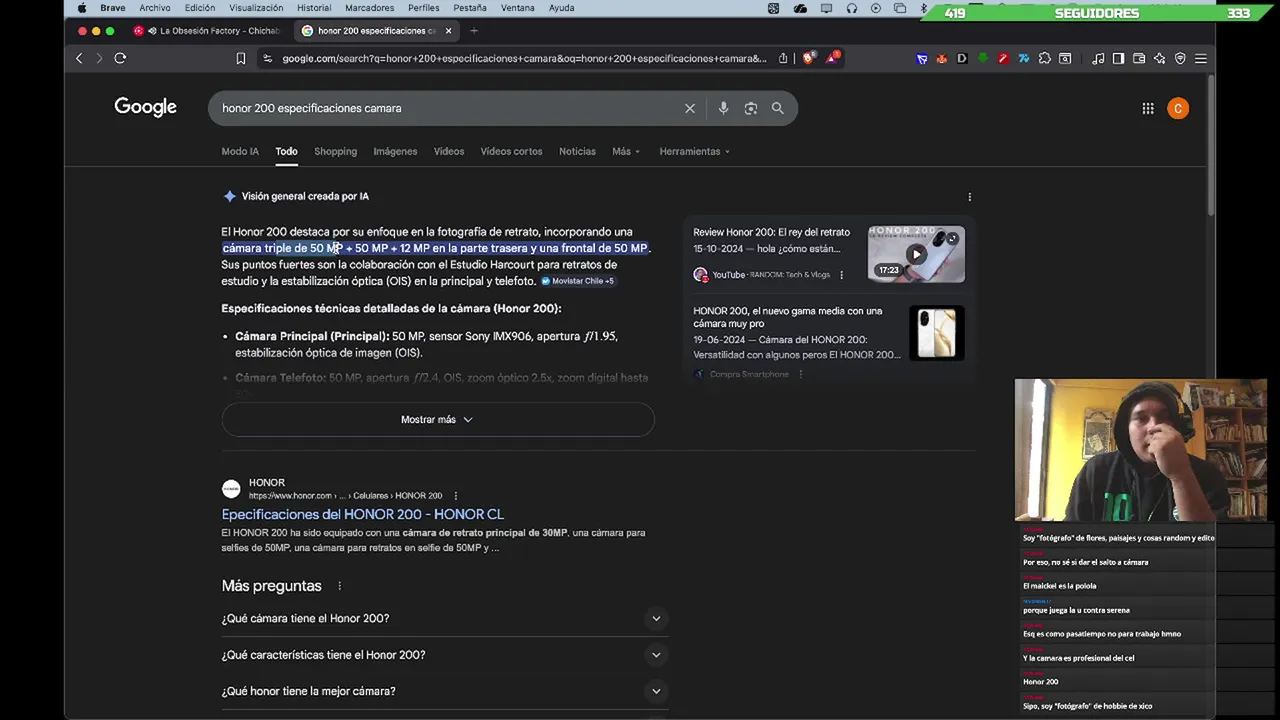Open Leo AI sparkle icon in toolbar
This screenshot has height=720, width=1280.
(1160, 58)
